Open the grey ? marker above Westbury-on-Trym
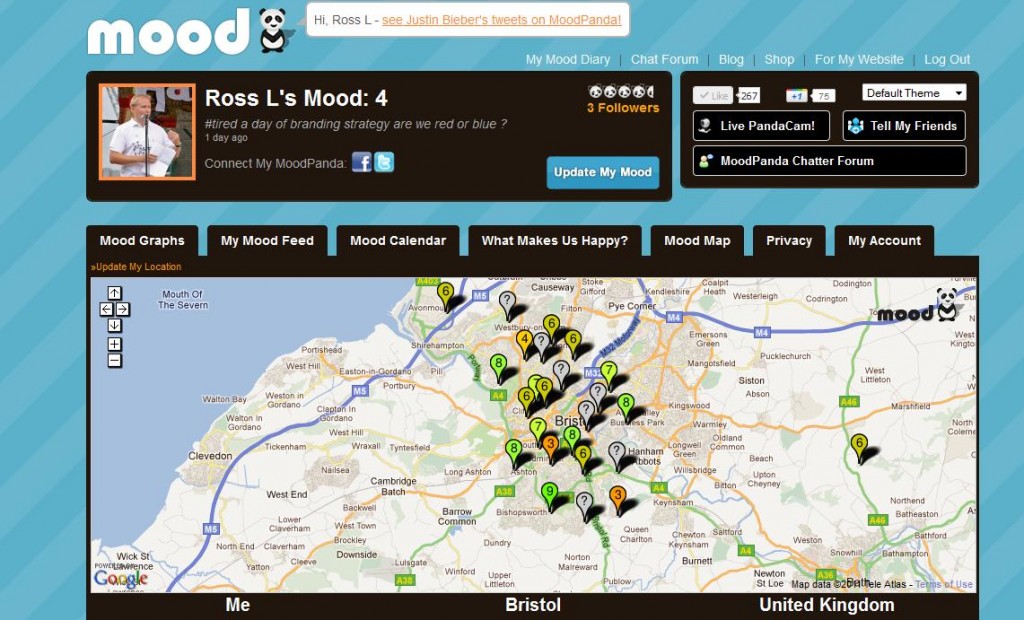Screen dimensions: 1024x620 pos(507,304)
